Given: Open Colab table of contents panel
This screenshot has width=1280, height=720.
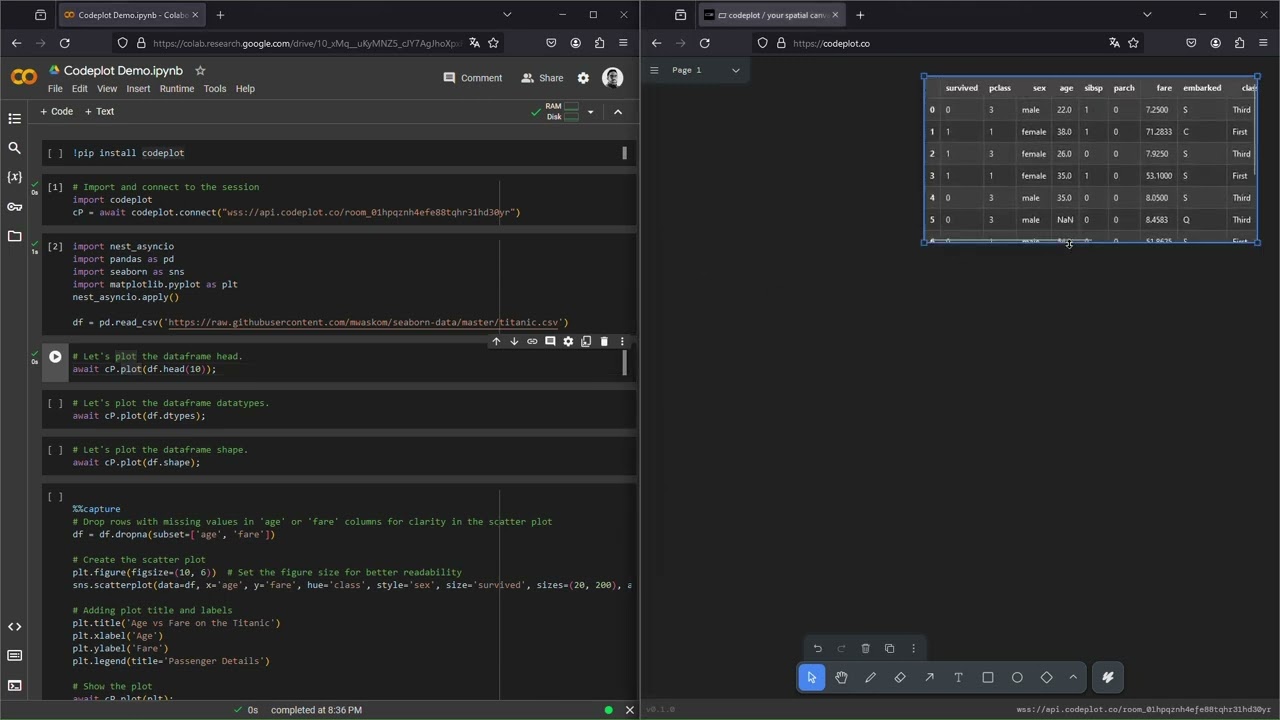Looking at the screenshot, I should [x=14, y=118].
